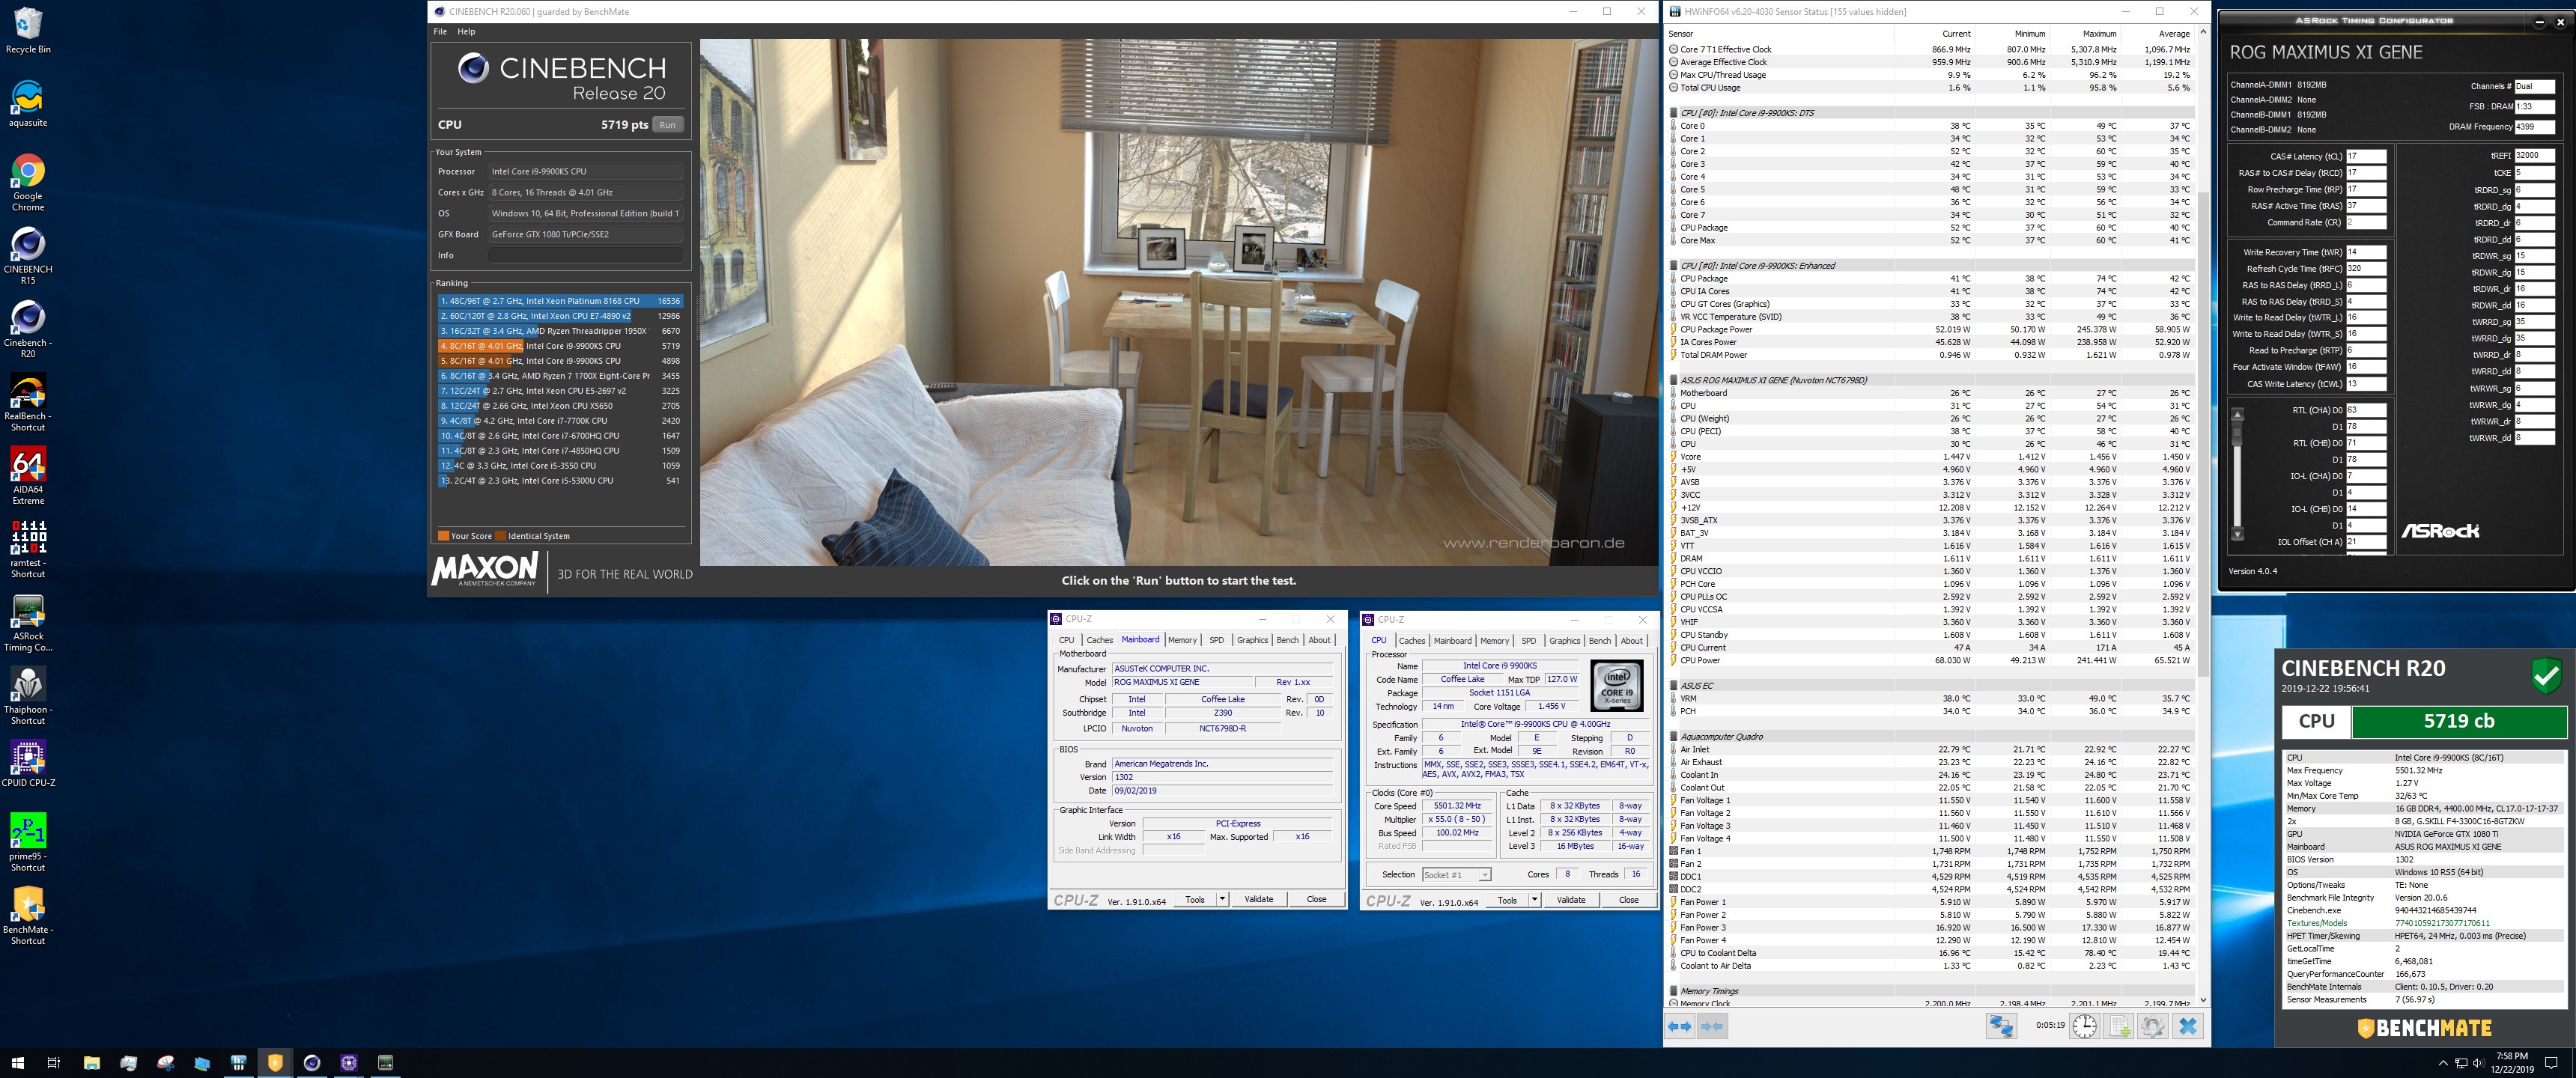The image size is (2576, 1078).
Task: Open Windows Start menu
Action: pos(17,1062)
